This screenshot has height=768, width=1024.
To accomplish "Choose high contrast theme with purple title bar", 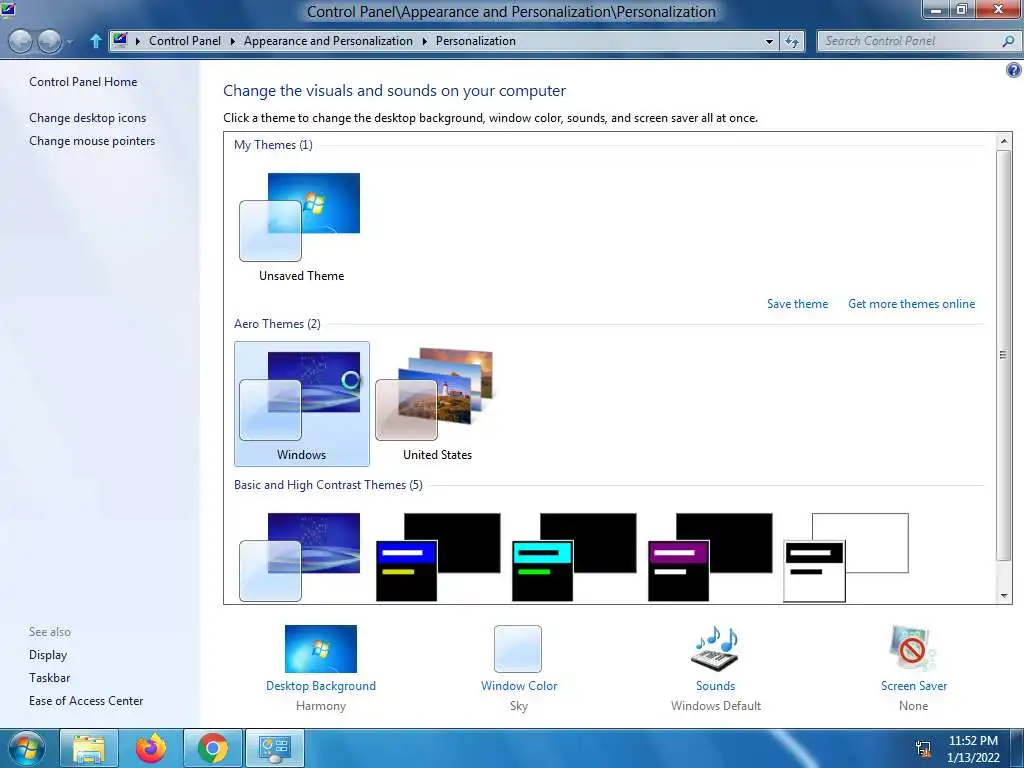I will [x=710, y=557].
